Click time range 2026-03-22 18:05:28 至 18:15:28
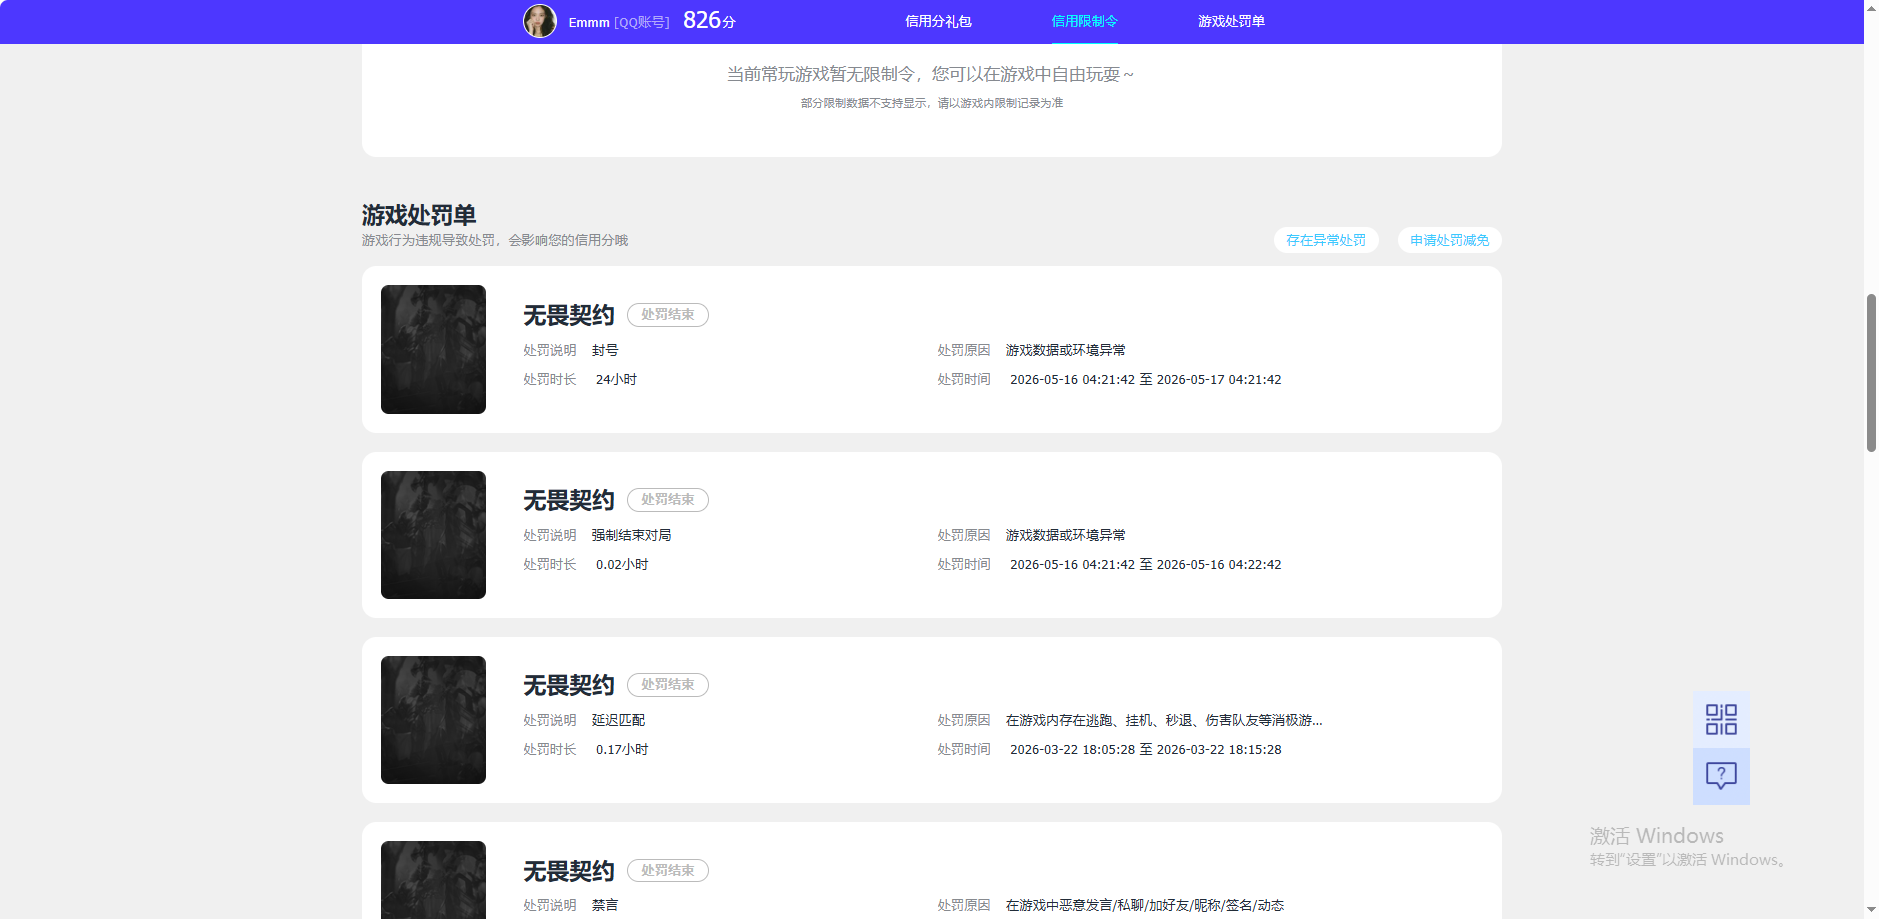1879x919 pixels. (1146, 750)
